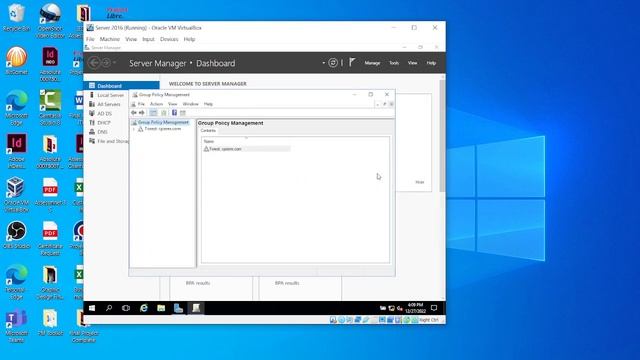Viewport: 640px width, 360px height.
Task: Click the guest taskbar clock
Action: (415, 308)
